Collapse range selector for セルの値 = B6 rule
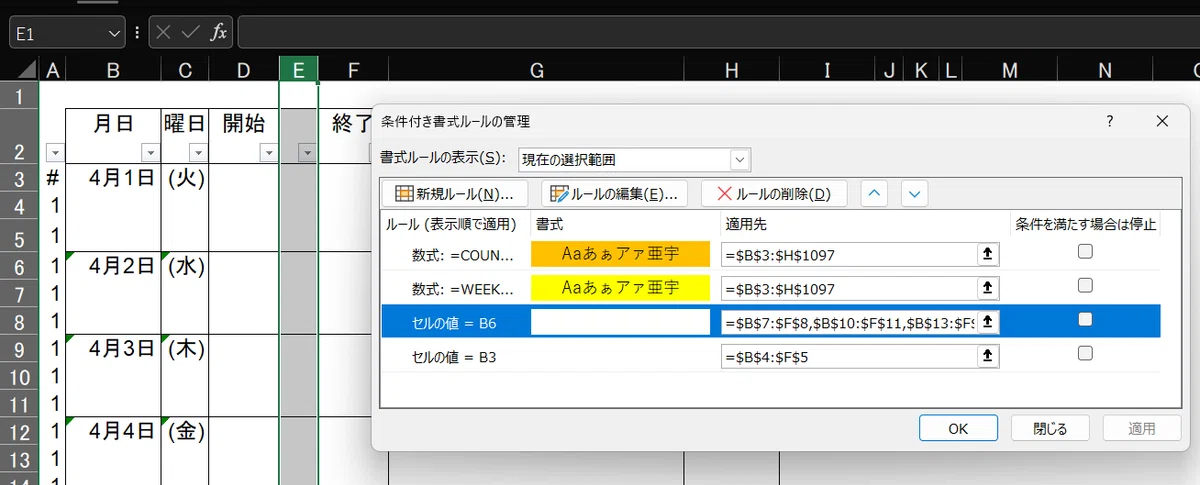The height and width of the screenshot is (485, 1200). pos(988,322)
